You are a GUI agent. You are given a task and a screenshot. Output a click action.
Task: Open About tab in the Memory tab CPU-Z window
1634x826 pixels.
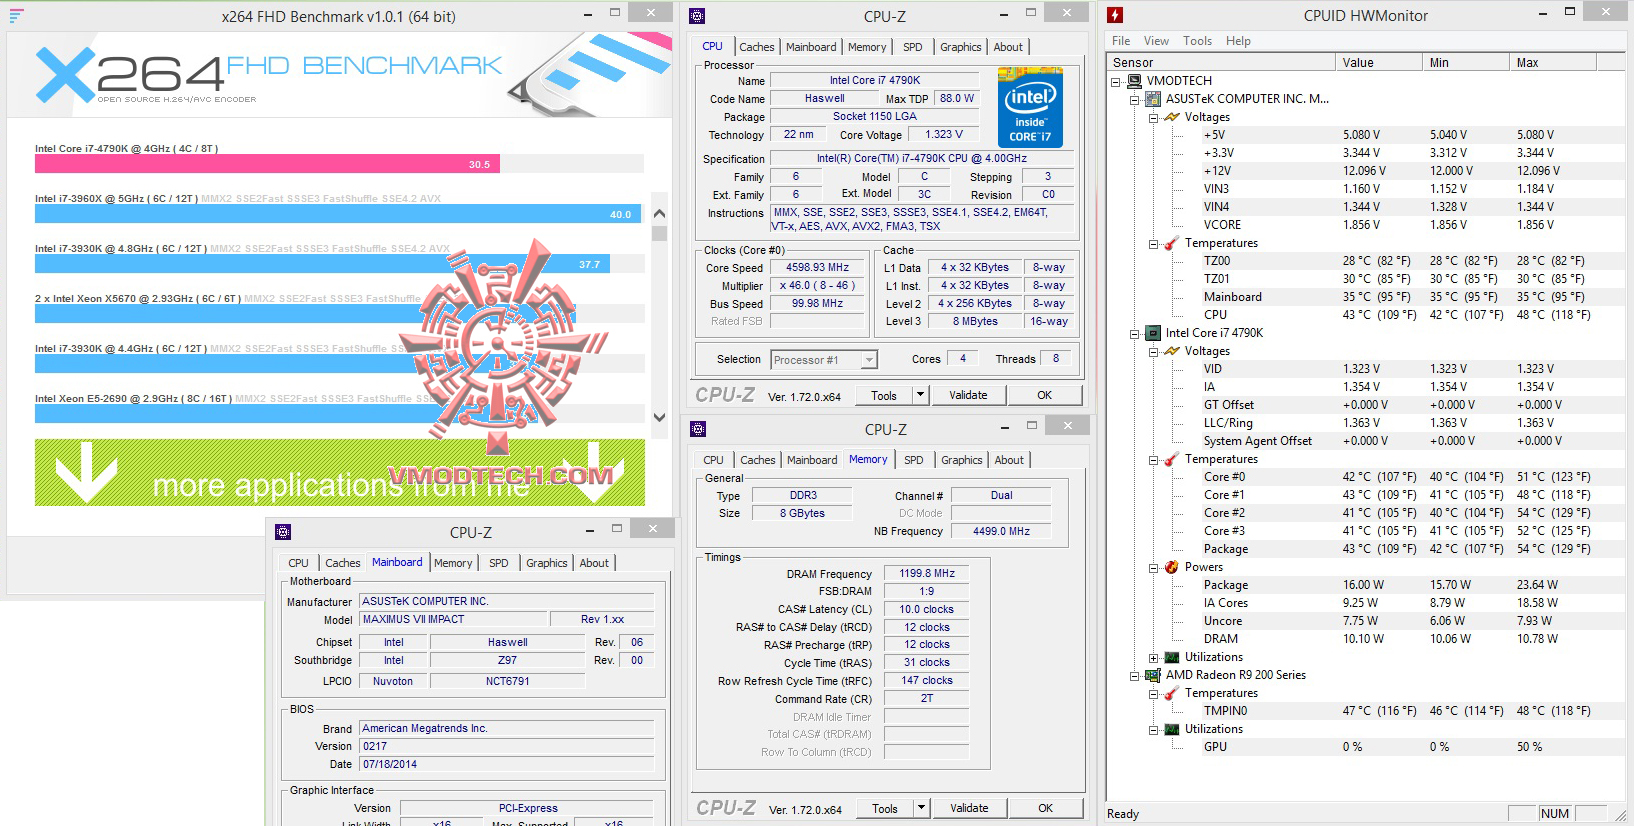(x=1009, y=460)
